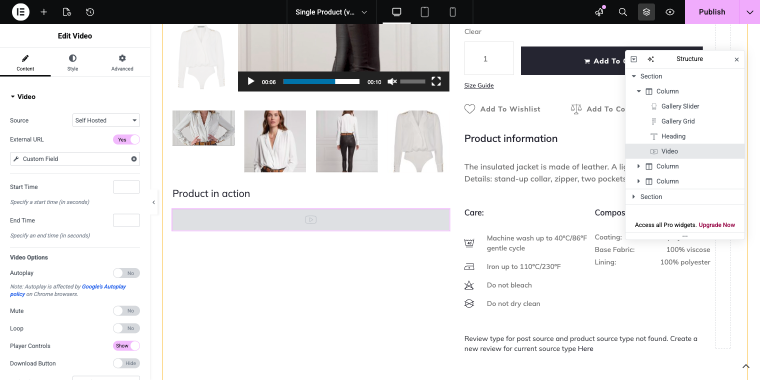Click the Add To Compare scales icon
The width and height of the screenshot is (760, 380).
pos(576,109)
